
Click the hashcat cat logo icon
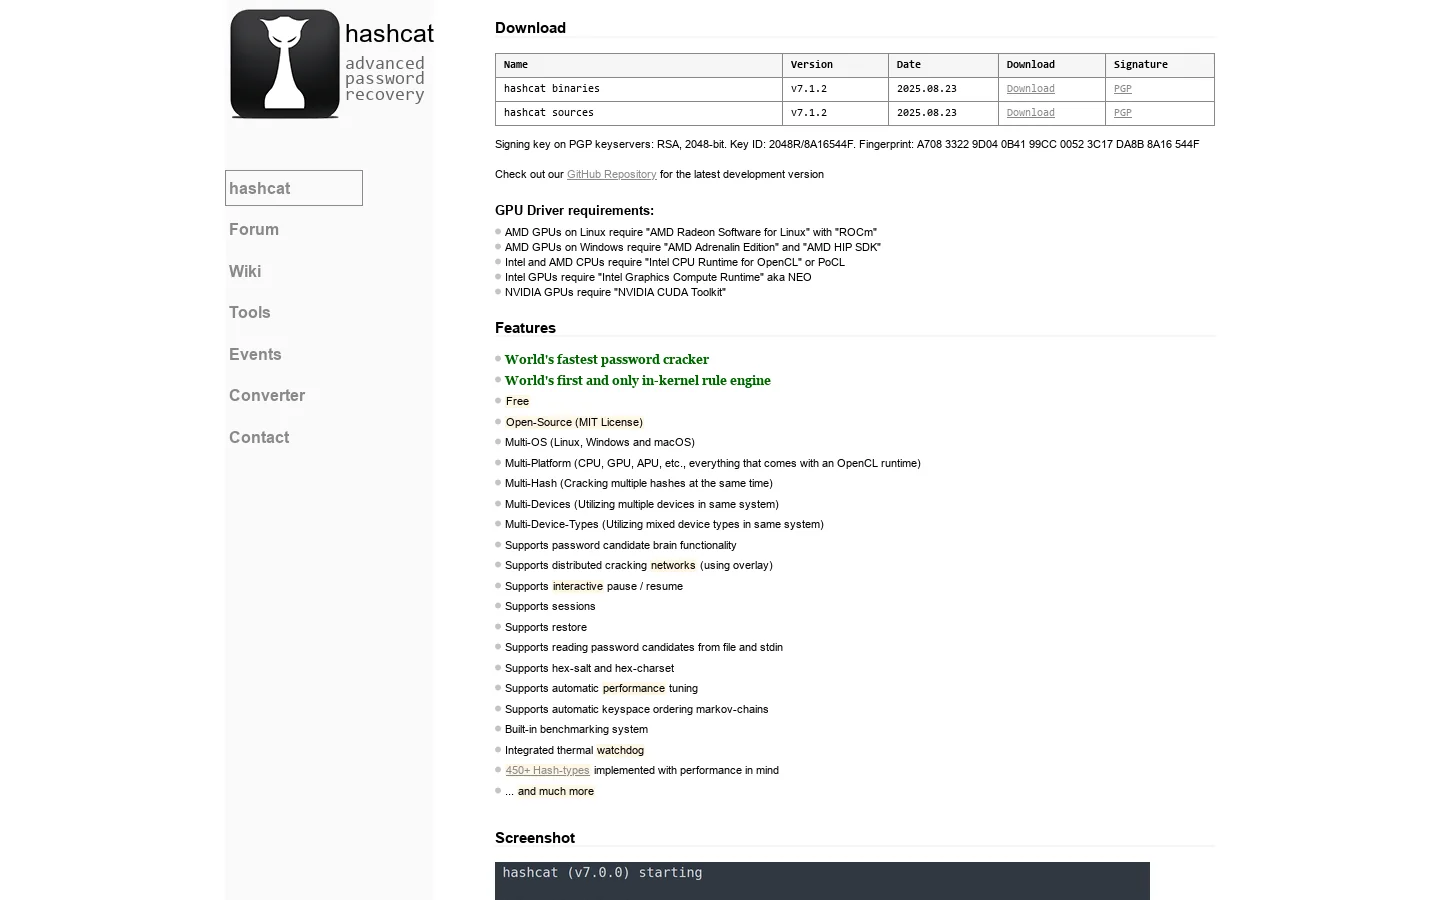[285, 64]
